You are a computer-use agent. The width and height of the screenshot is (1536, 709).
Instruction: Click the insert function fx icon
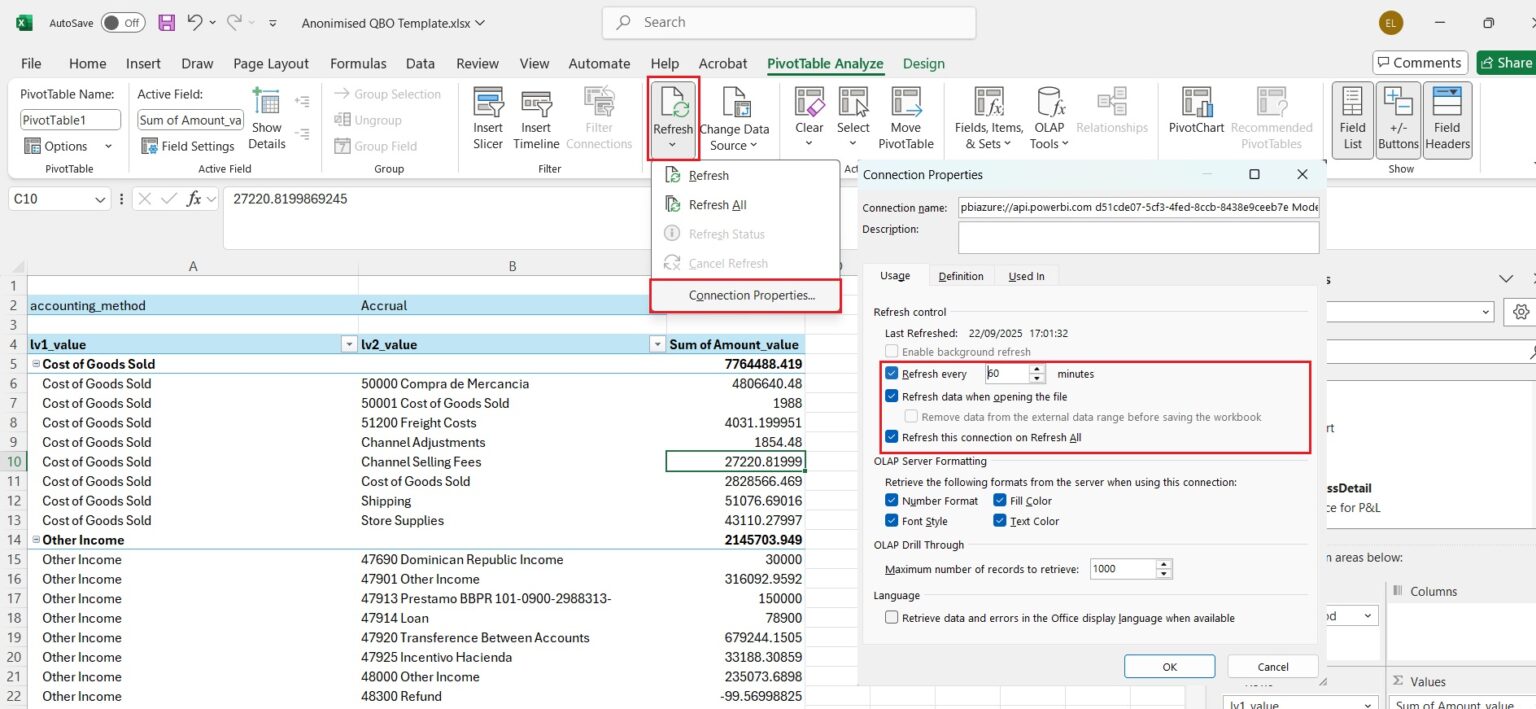point(195,199)
